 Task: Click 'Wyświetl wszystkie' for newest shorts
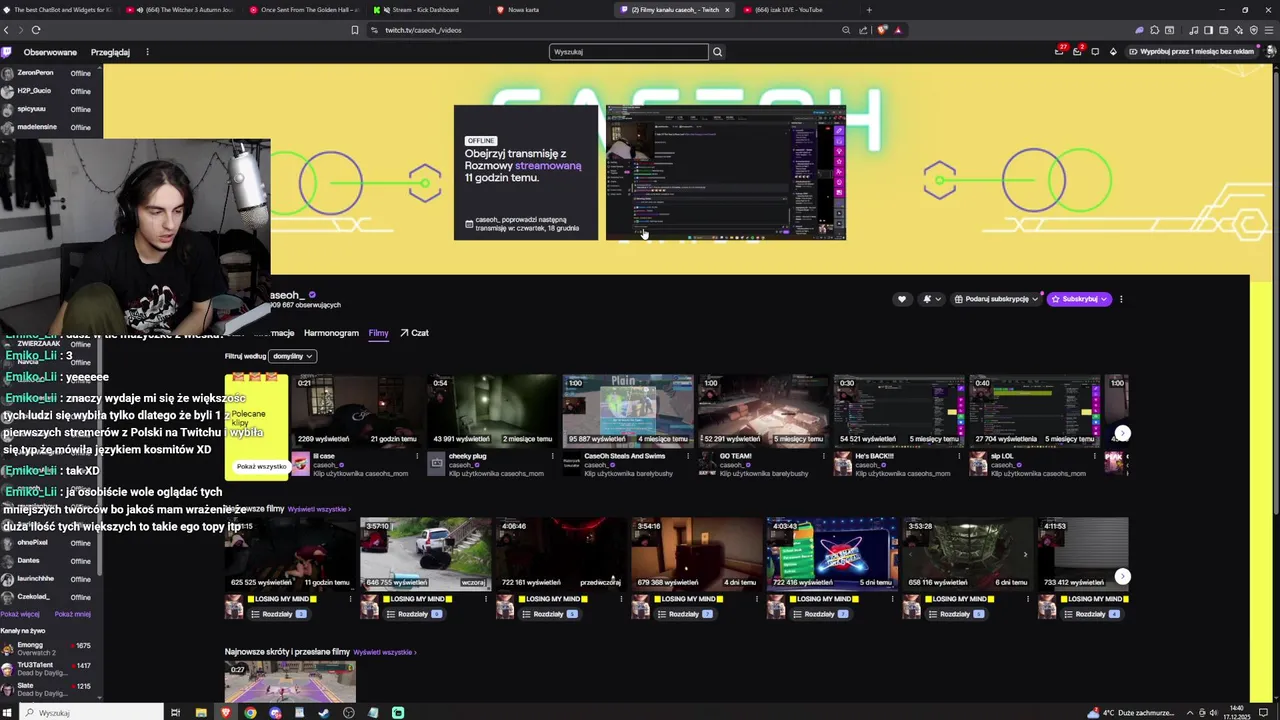(x=385, y=652)
